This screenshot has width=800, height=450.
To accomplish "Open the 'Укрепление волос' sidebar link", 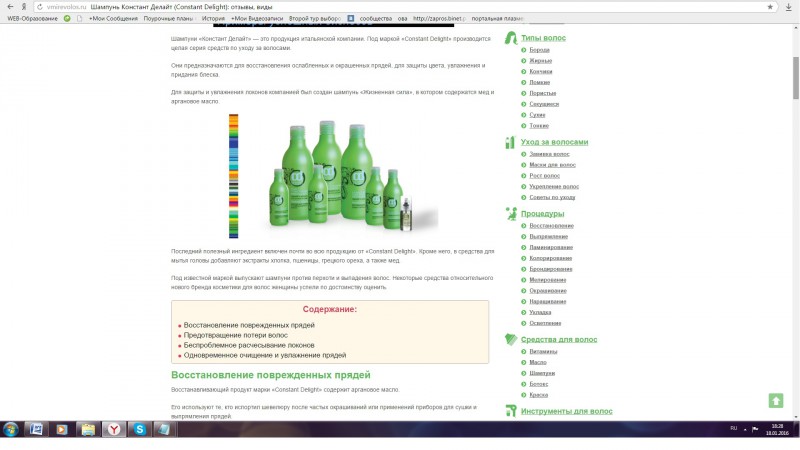I will 554,187.
